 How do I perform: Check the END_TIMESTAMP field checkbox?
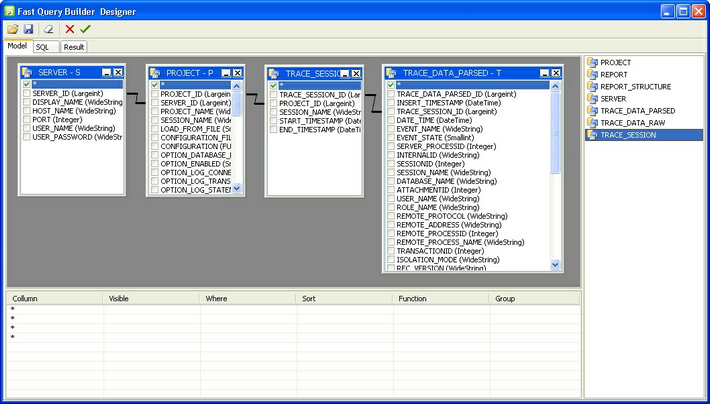(273, 130)
